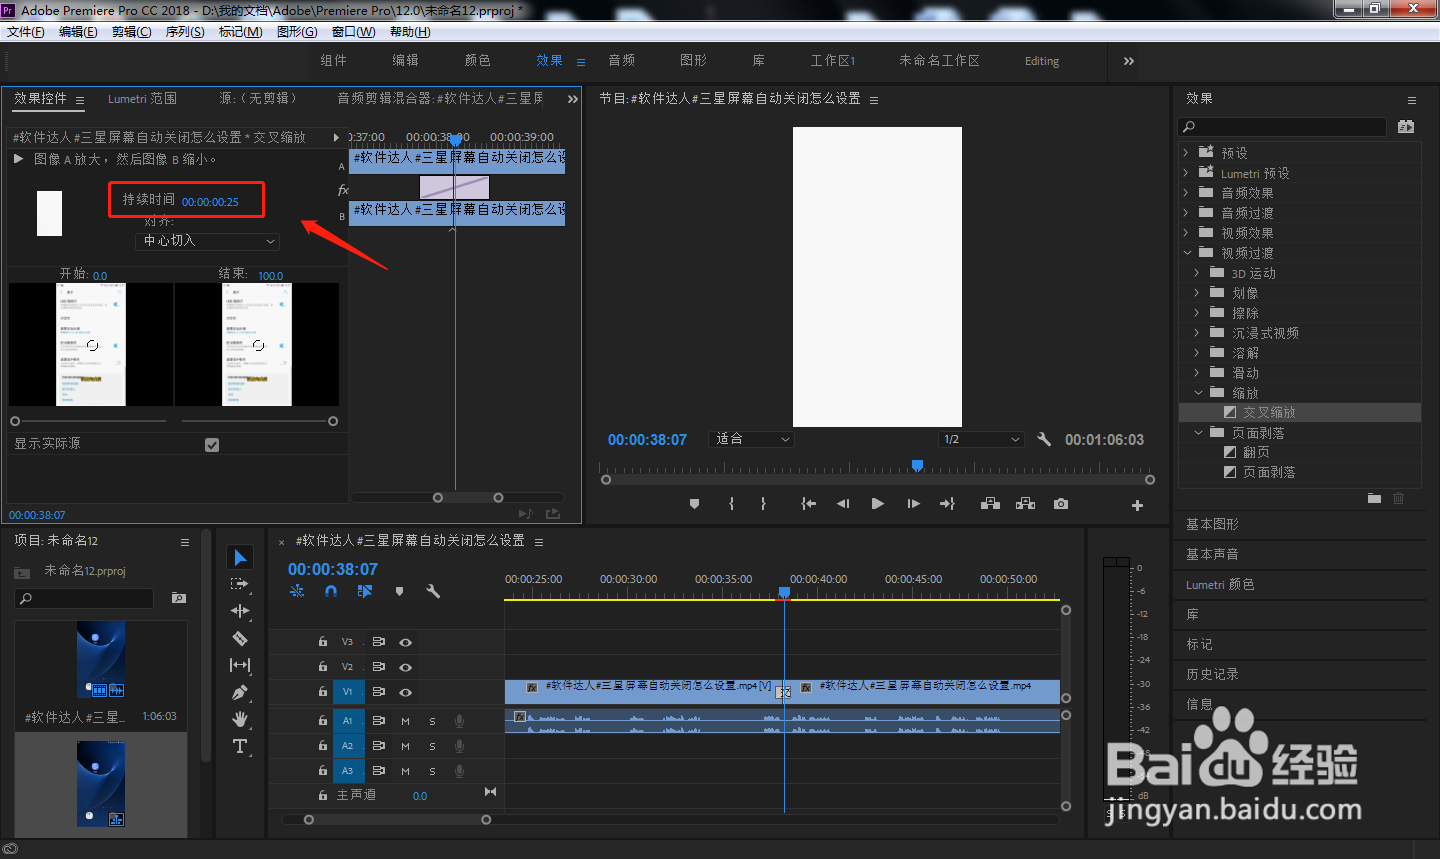This screenshot has width=1440, height=859.
Task: Collapse the 视频过渡 folder
Action: click(1187, 253)
